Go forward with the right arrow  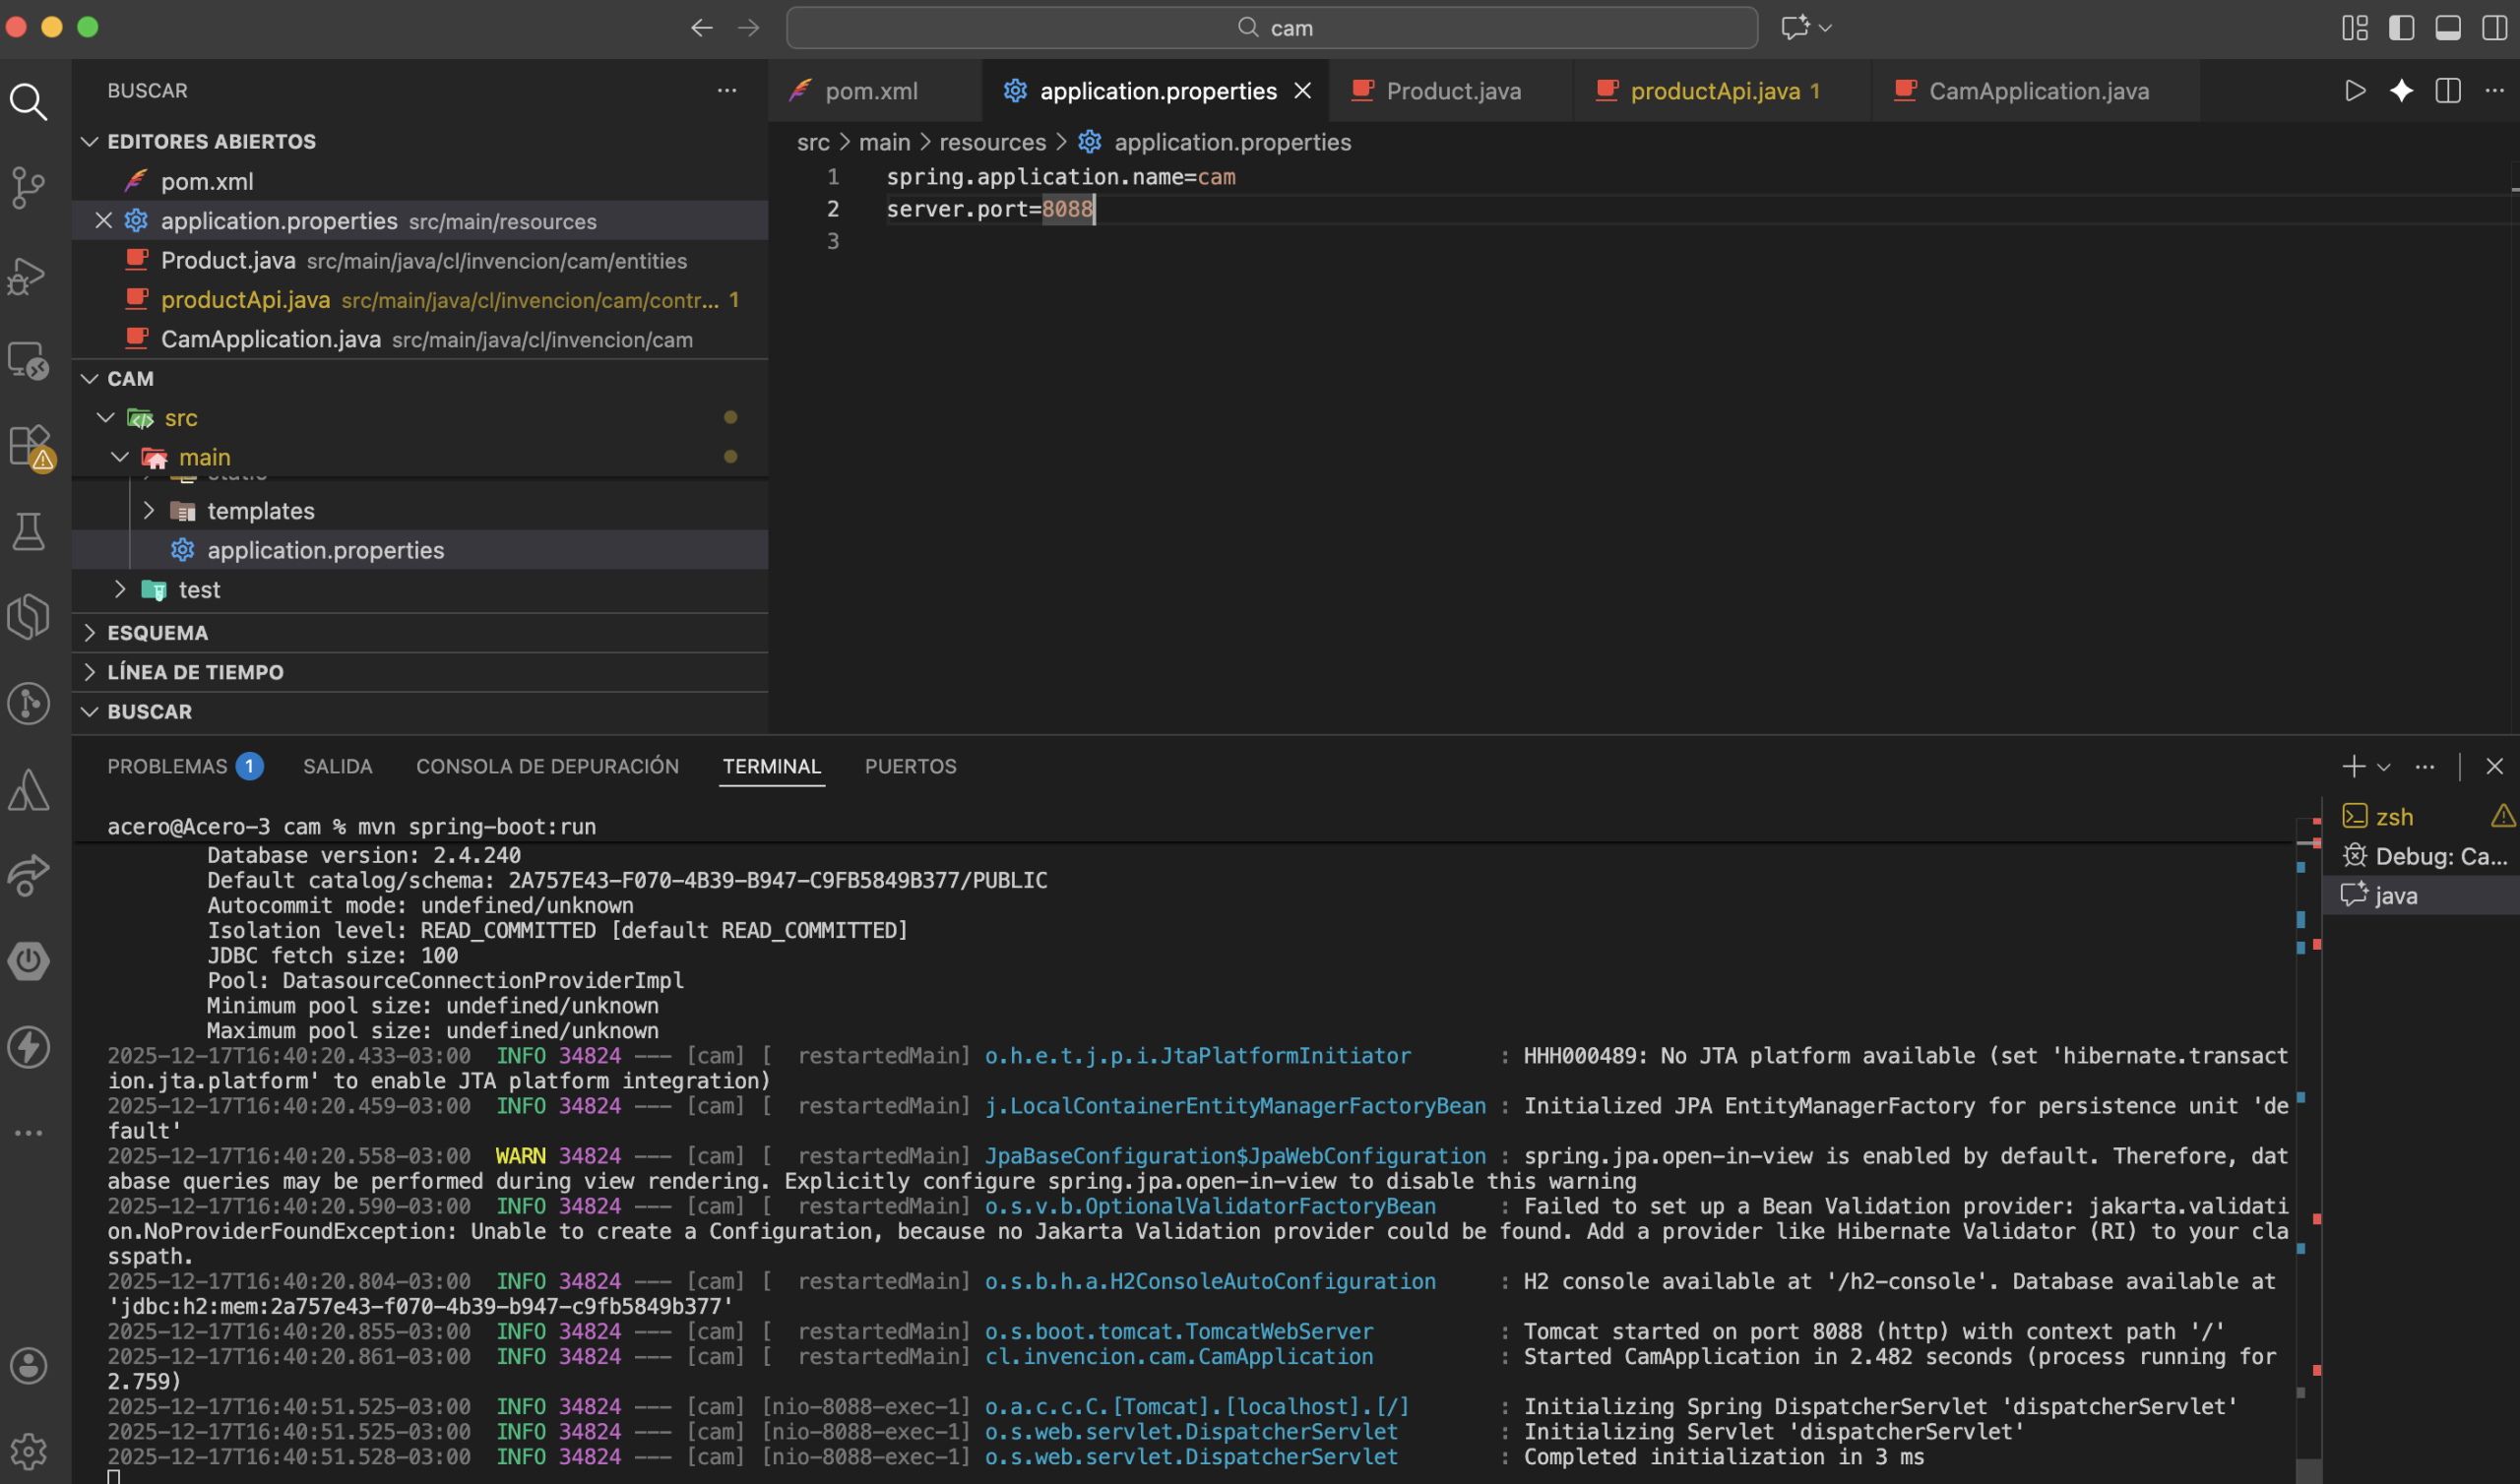pos(748,28)
